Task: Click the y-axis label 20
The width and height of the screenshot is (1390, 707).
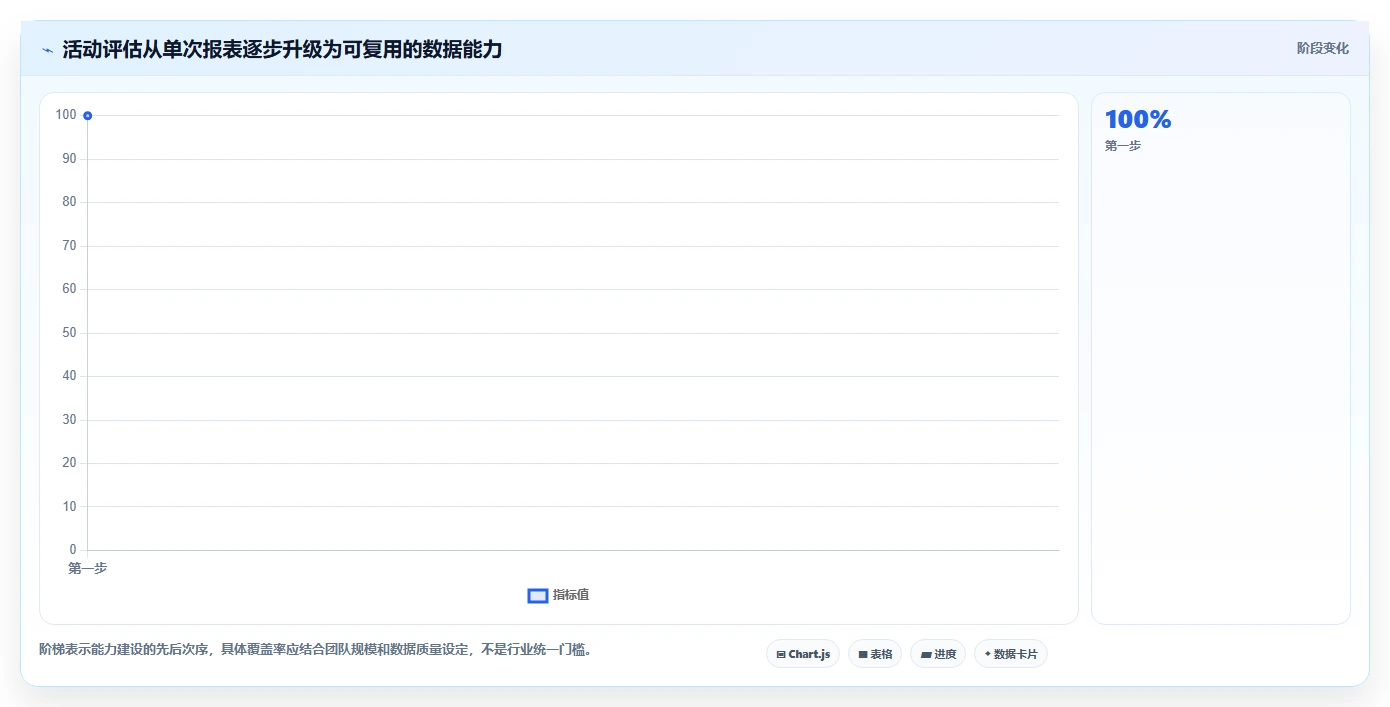Action: point(69,463)
